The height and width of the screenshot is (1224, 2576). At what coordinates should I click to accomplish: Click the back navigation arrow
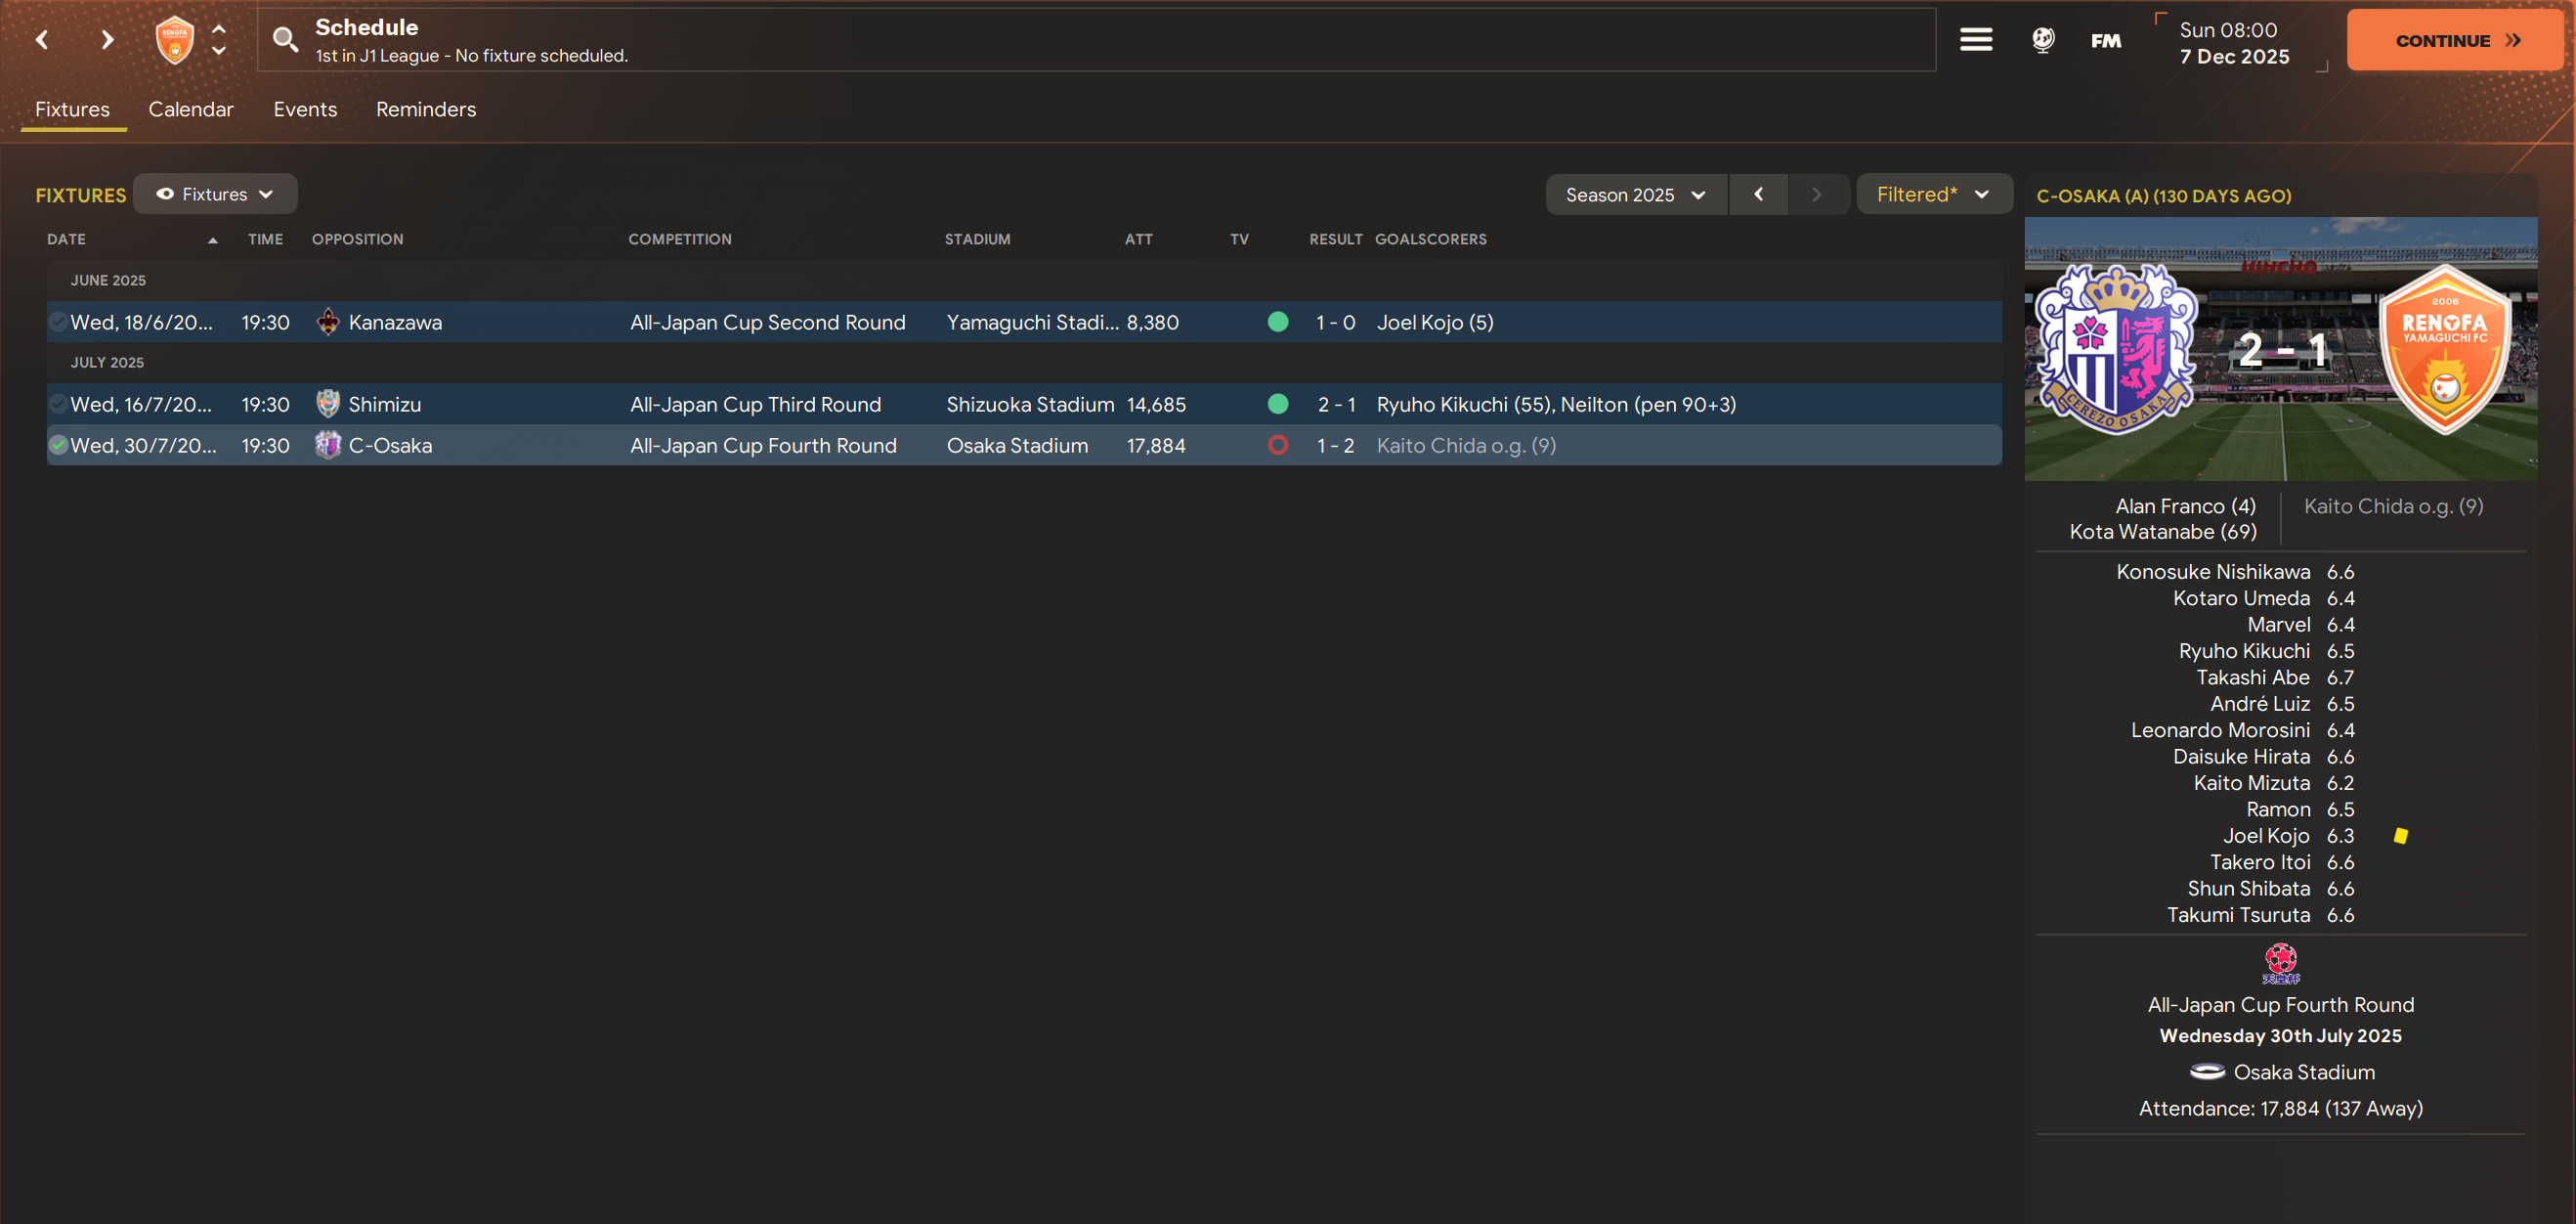click(x=42, y=40)
